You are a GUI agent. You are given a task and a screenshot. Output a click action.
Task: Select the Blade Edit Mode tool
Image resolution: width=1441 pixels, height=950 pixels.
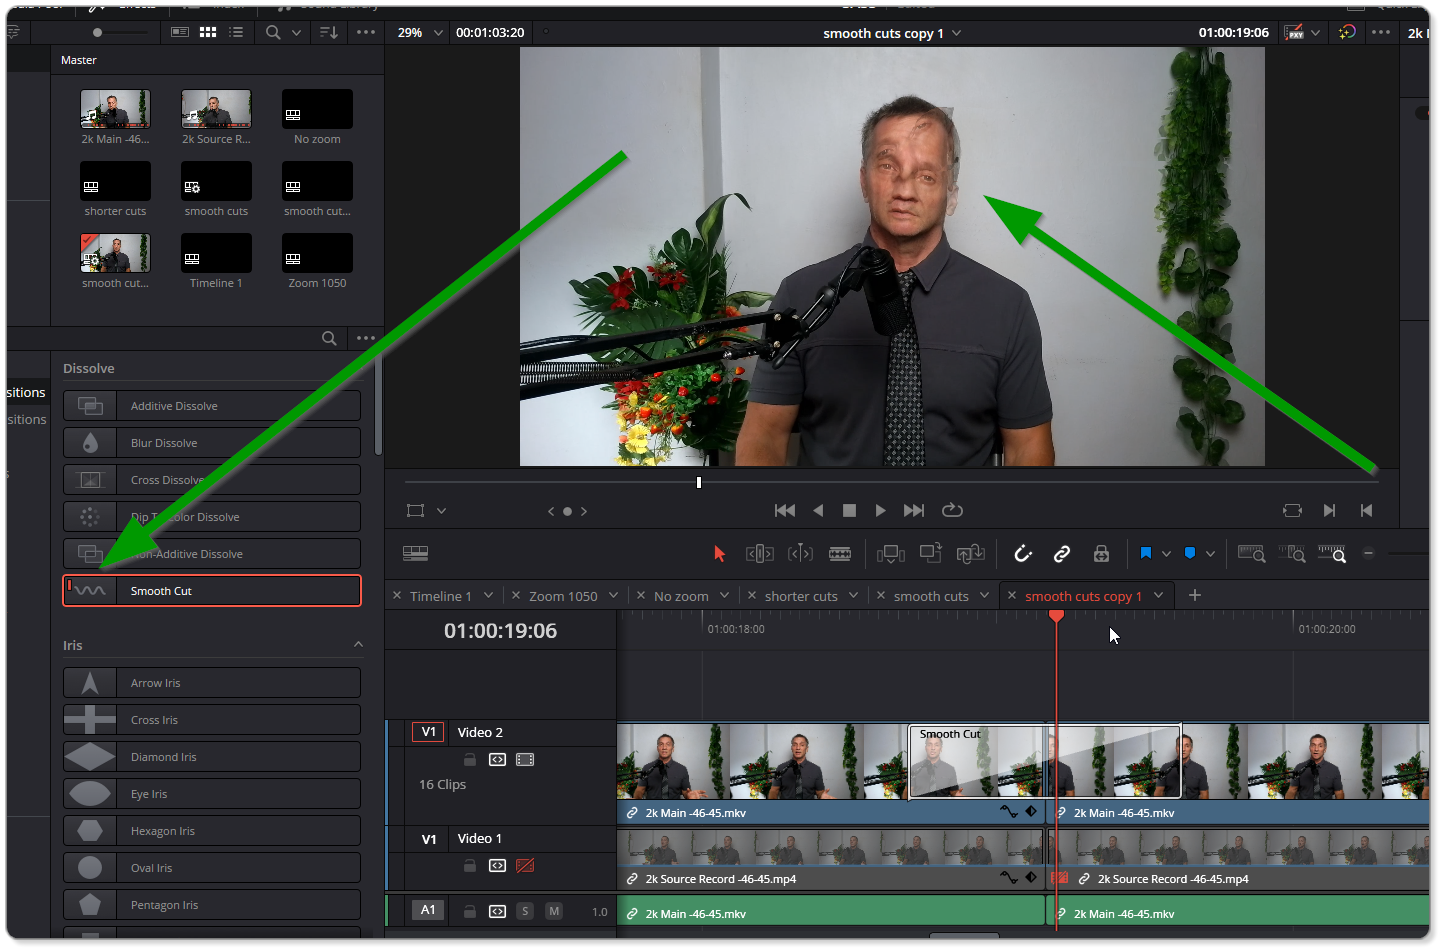click(840, 553)
